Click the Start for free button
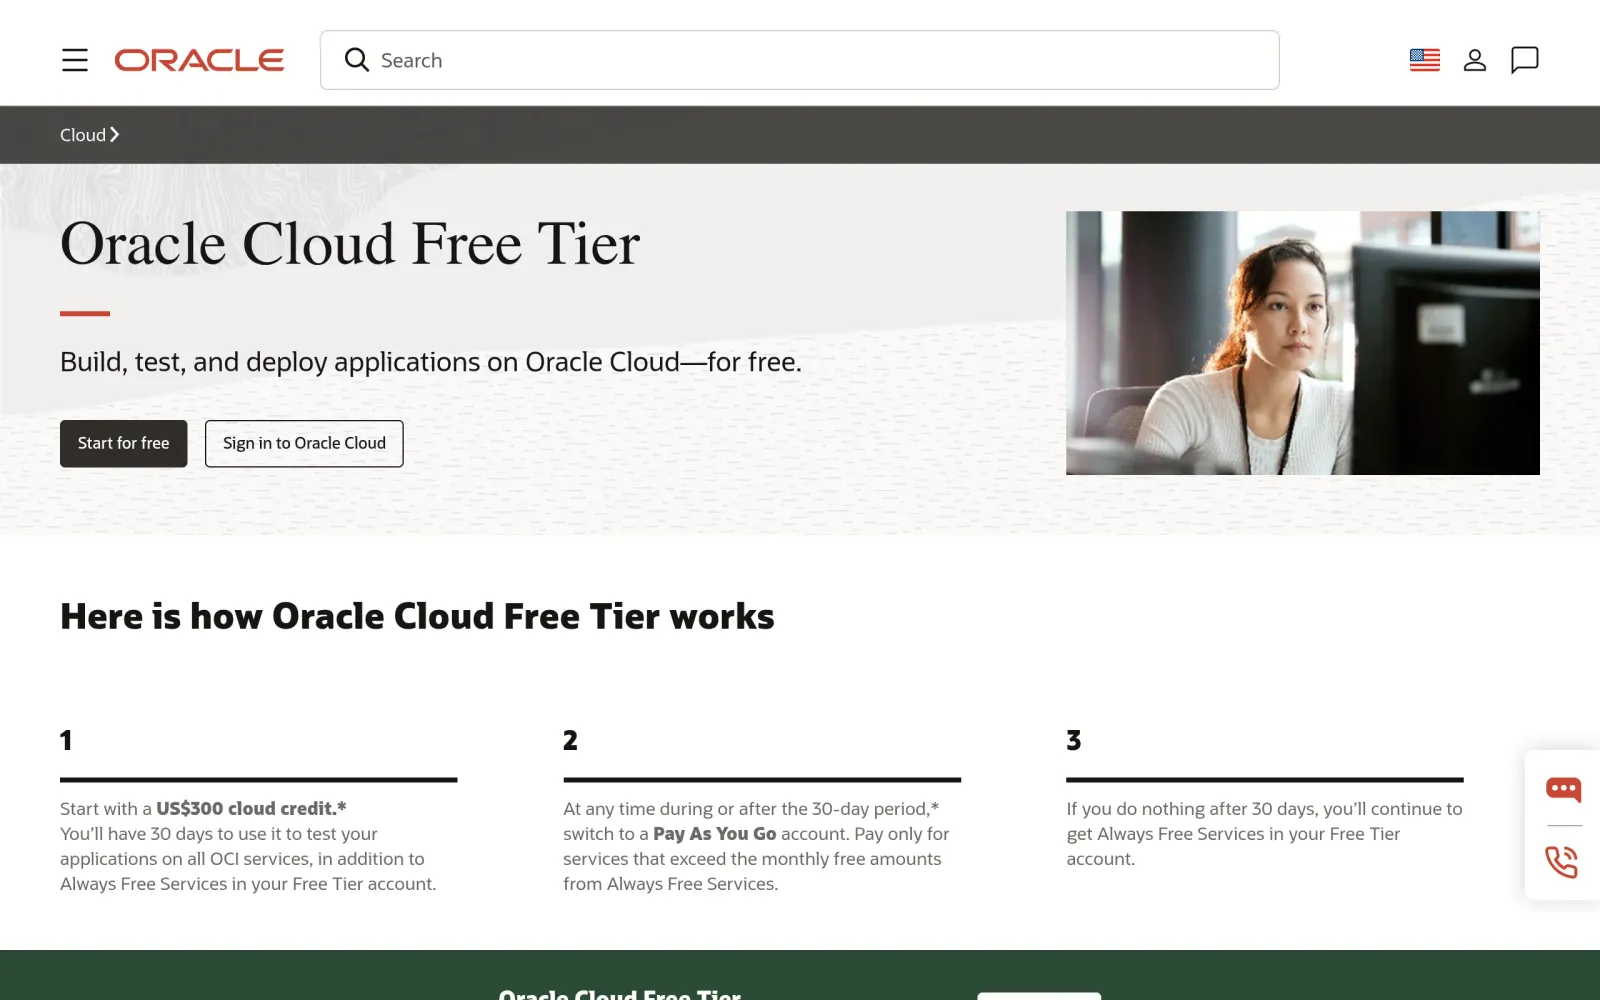Image resolution: width=1600 pixels, height=1000 pixels. [124, 443]
